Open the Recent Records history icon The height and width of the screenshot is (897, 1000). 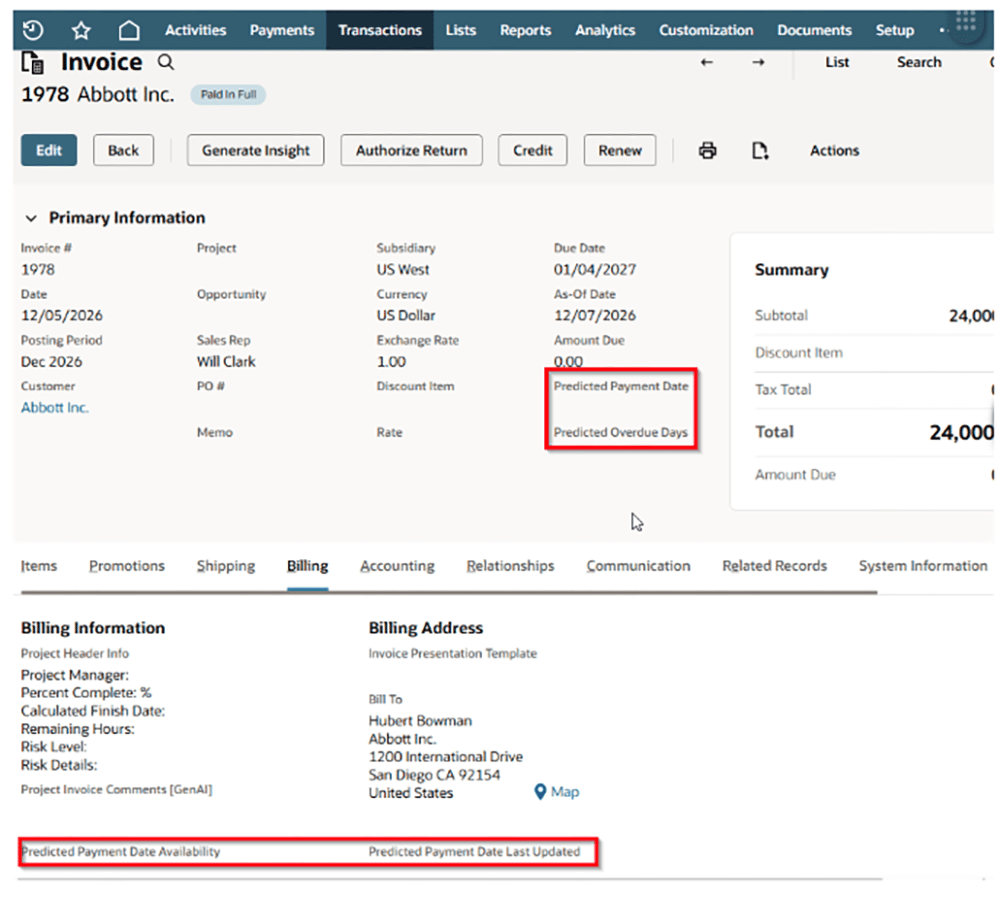pyautogui.click(x=33, y=30)
